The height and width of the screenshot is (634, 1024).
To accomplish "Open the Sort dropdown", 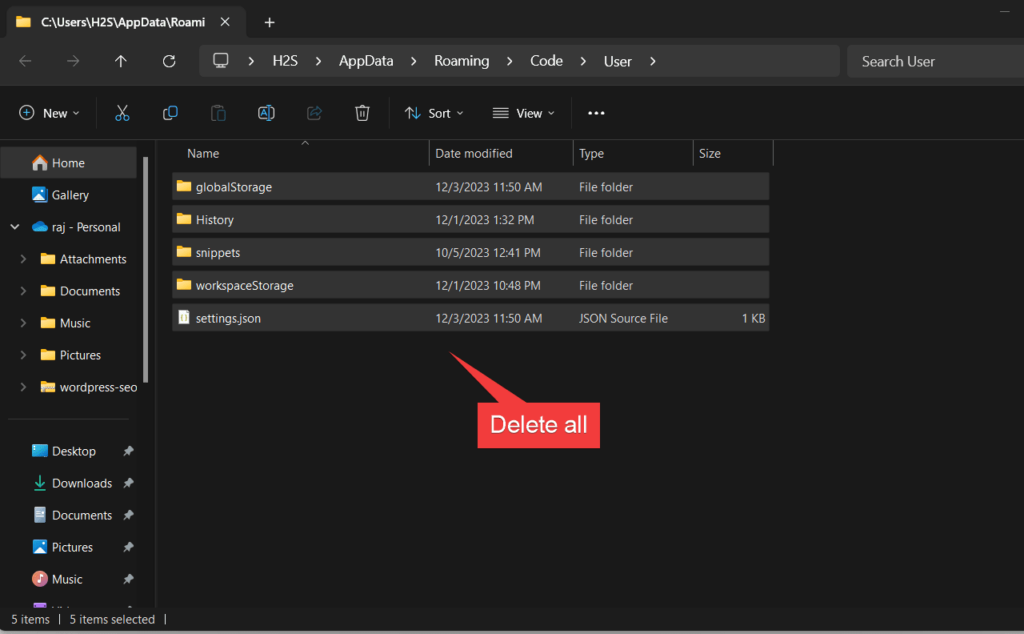I will pos(433,113).
